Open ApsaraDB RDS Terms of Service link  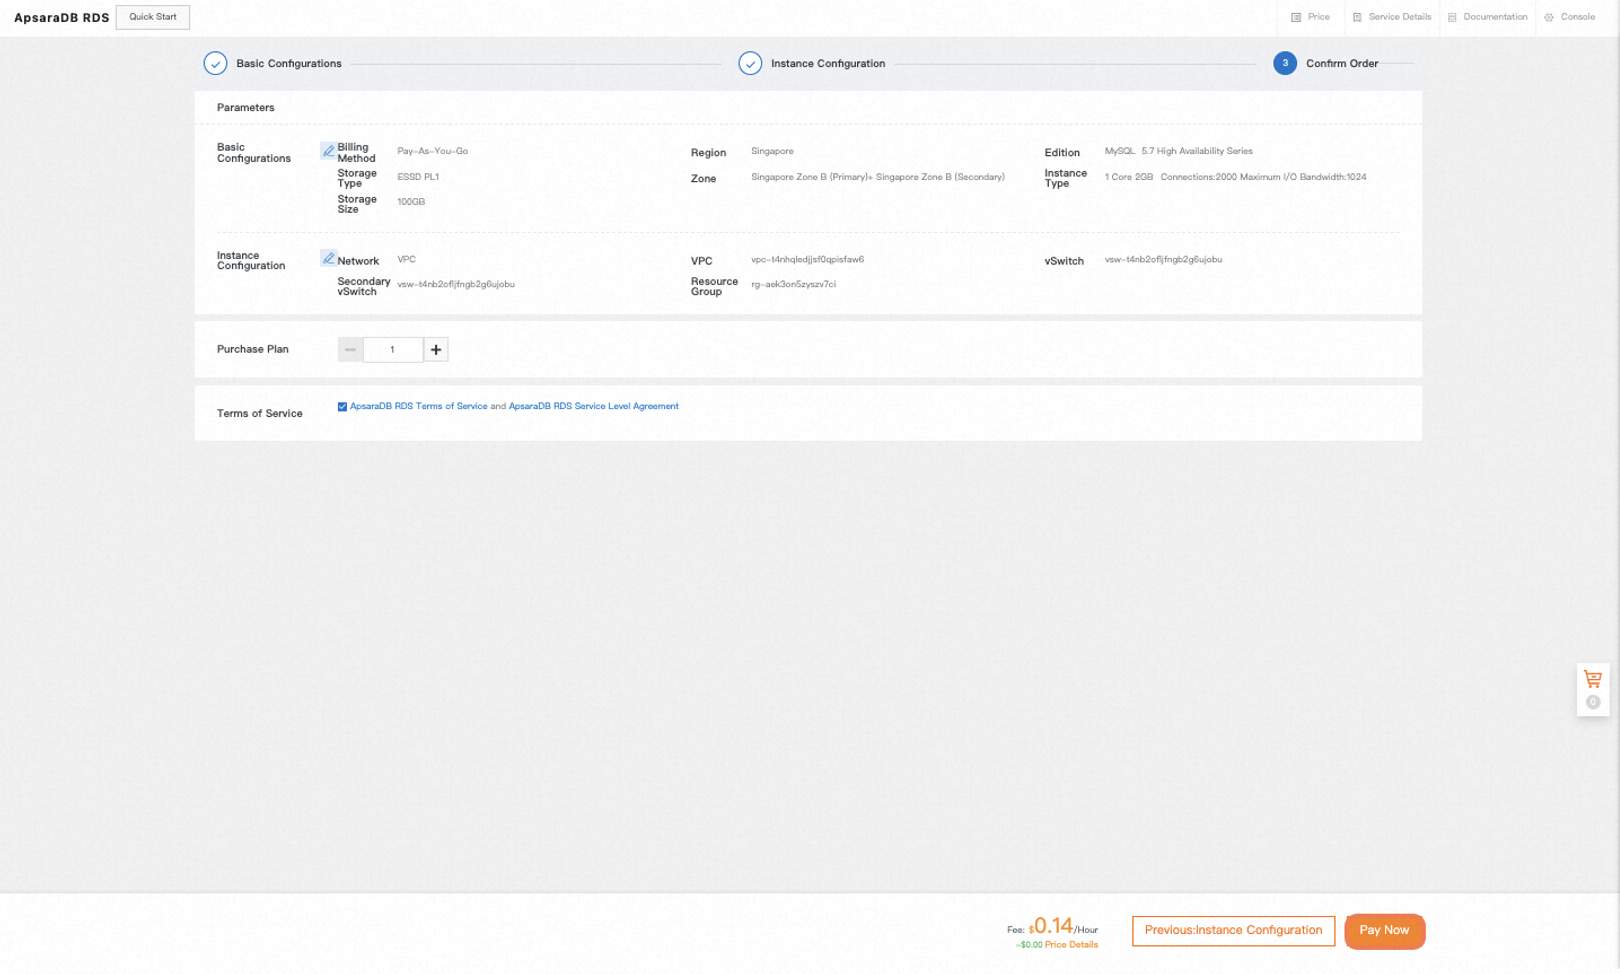tap(418, 406)
